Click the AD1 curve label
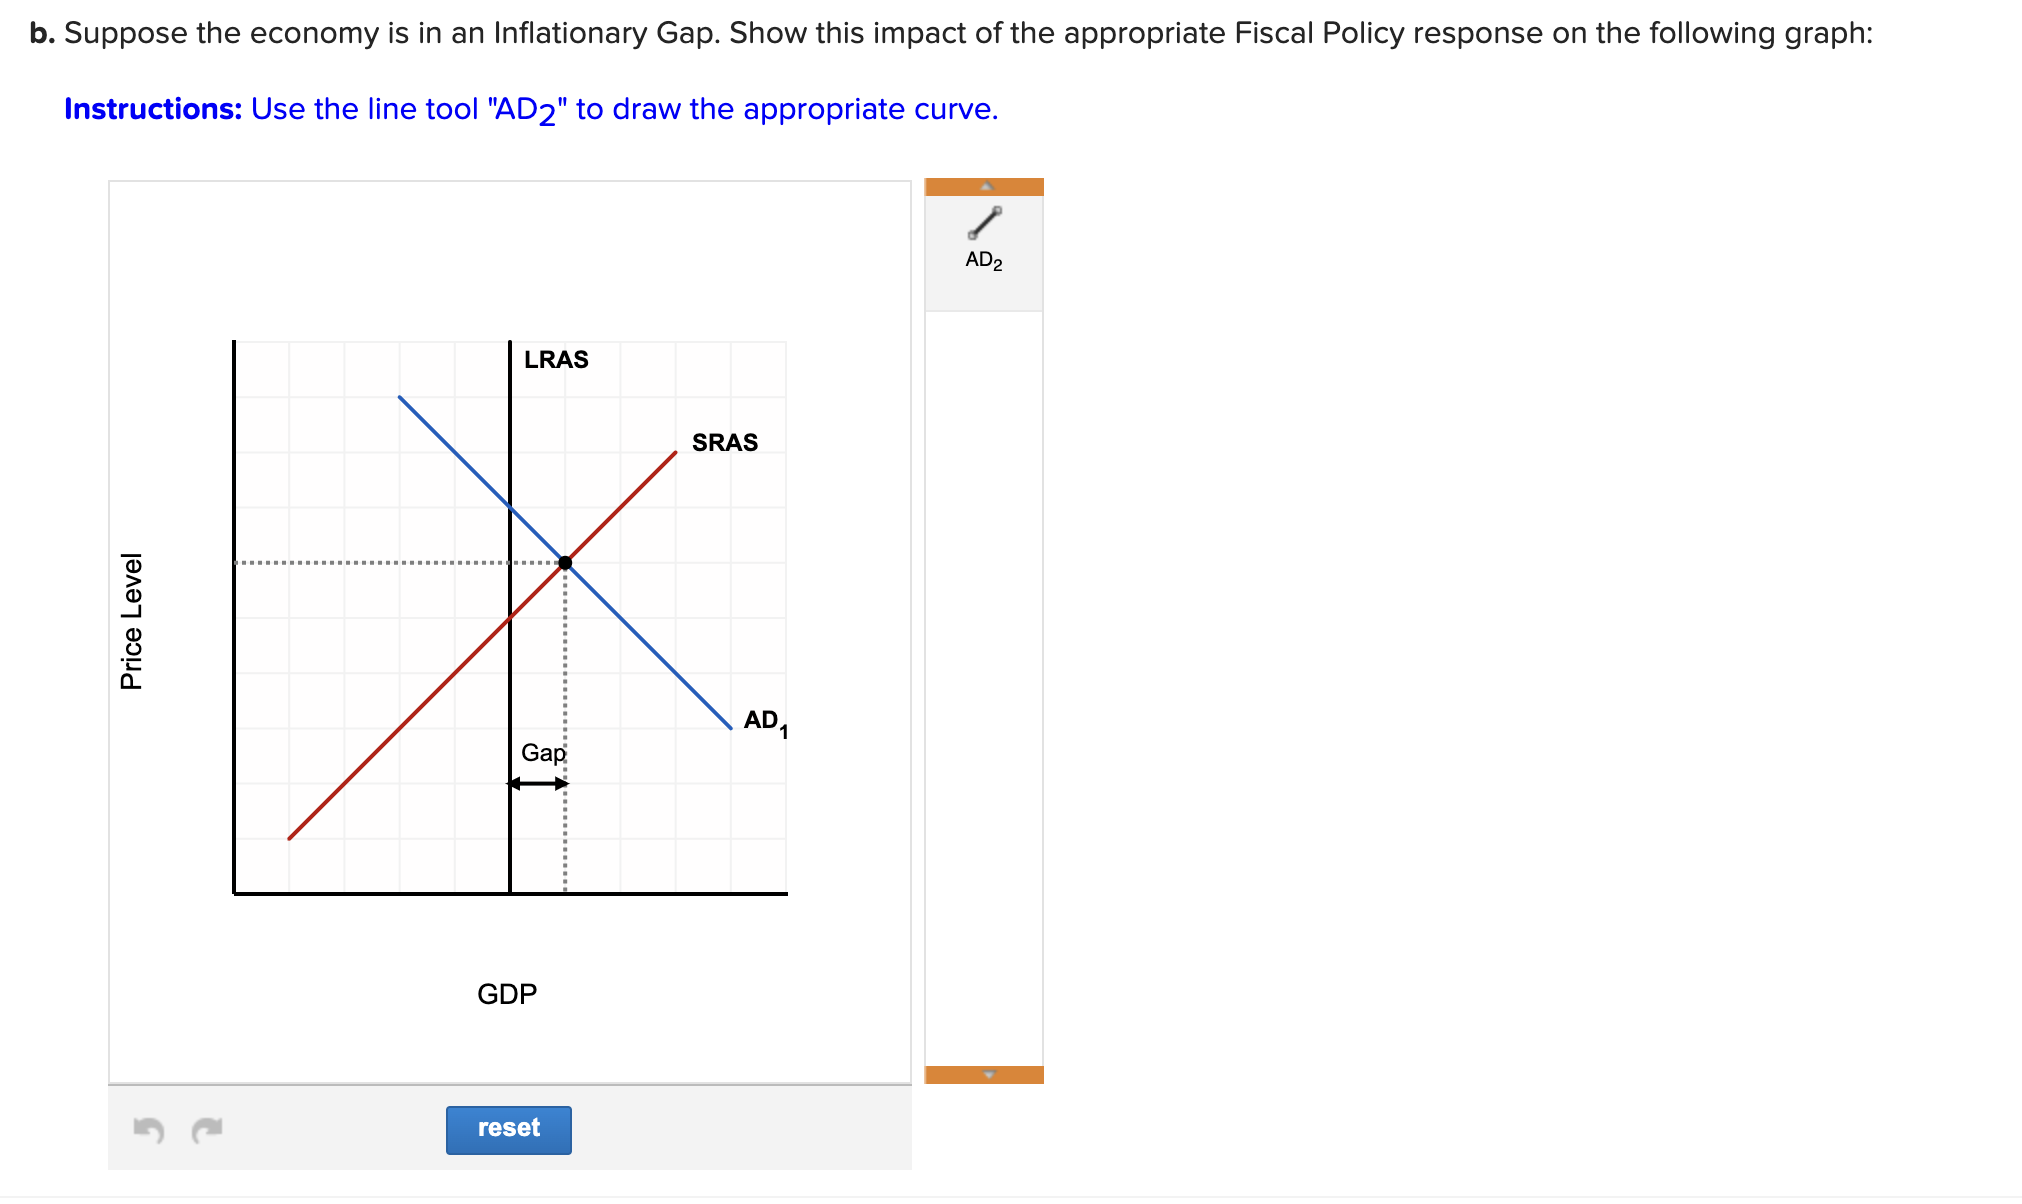The width and height of the screenshot is (2022, 1204). (762, 720)
